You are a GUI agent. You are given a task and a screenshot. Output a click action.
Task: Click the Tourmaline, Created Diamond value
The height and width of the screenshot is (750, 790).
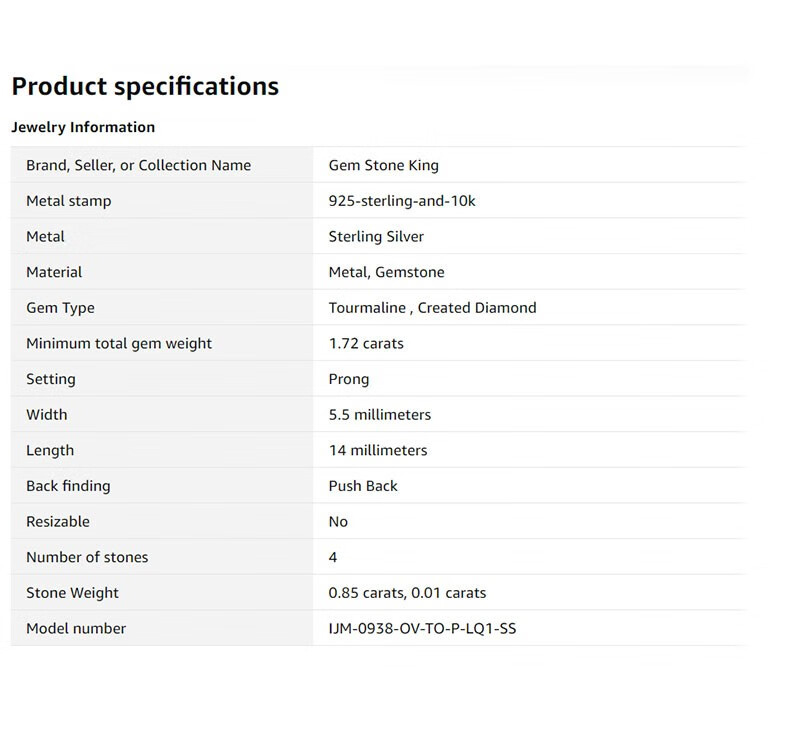pyautogui.click(x=432, y=308)
